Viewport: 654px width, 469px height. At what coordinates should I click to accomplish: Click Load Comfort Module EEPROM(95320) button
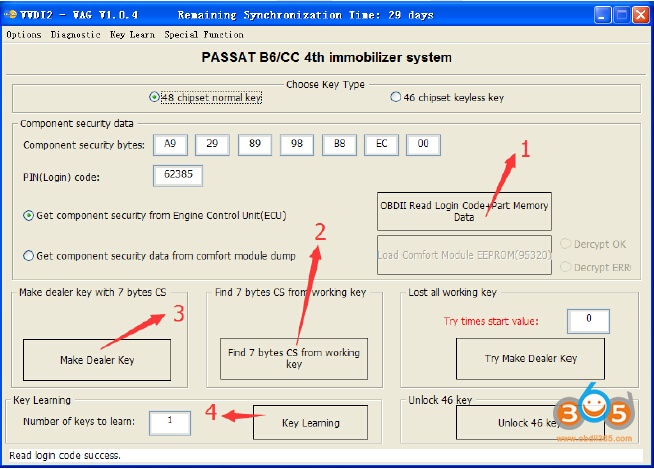point(464,255)
